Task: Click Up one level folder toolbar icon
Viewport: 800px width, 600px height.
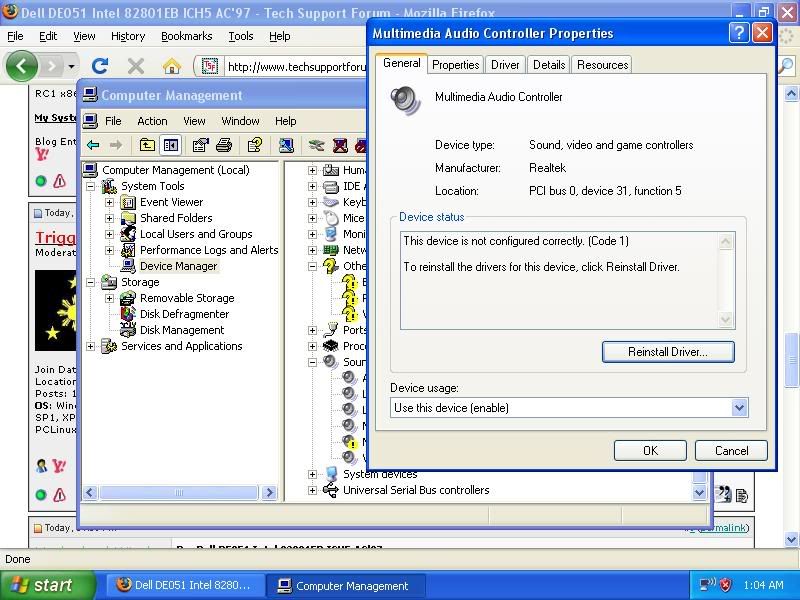Action: point(147,145)
